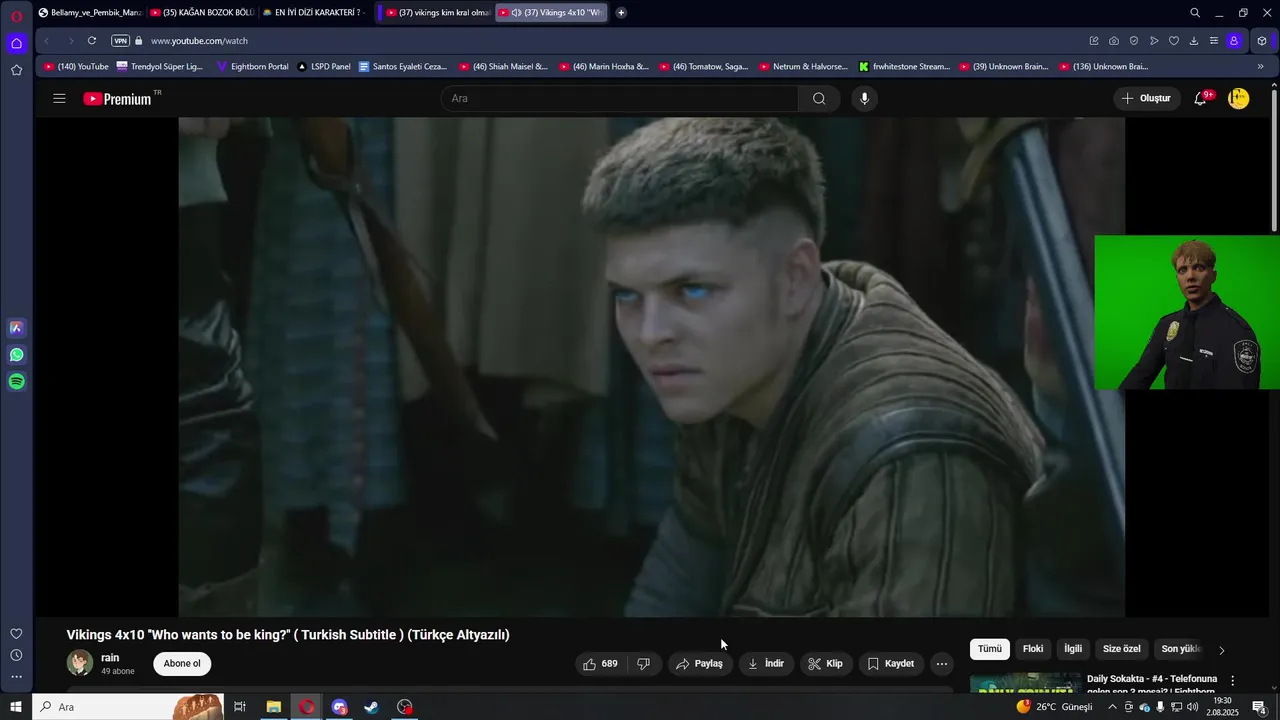Select the İlgili filter chip
This screenshot has height=720, width=1280.
[x=1073, y=649]
